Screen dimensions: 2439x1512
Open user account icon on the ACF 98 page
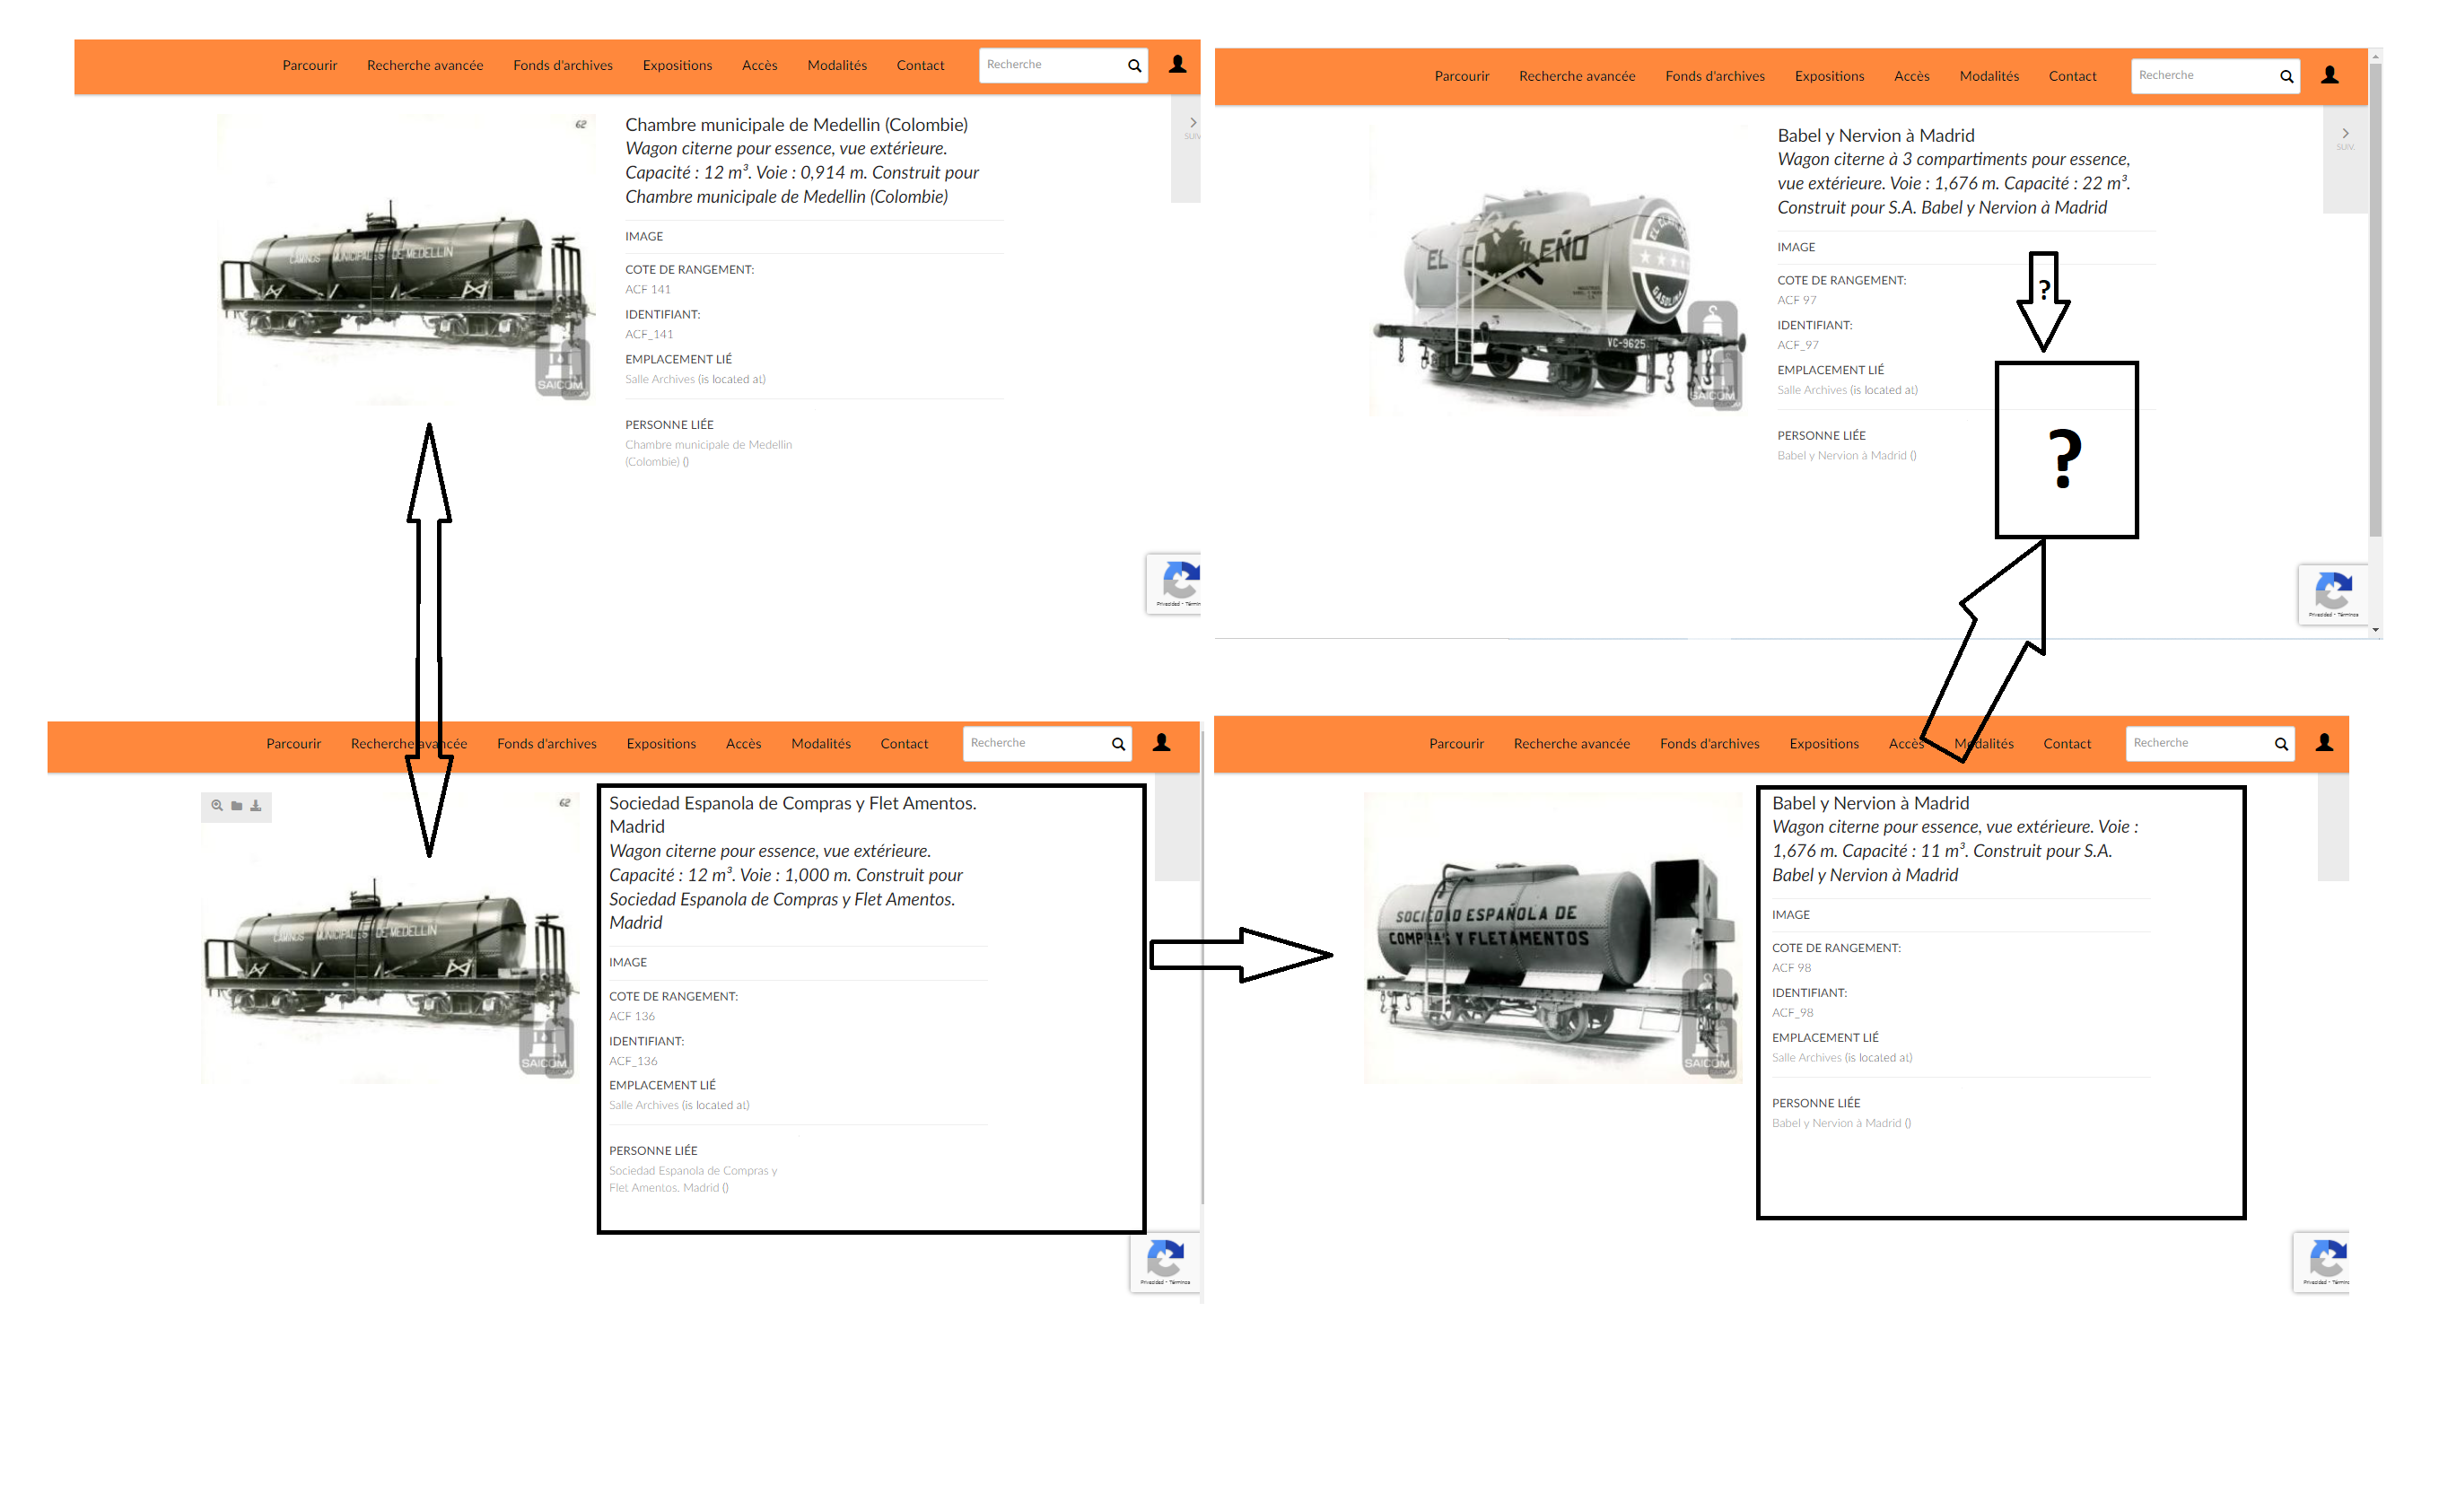pyautogui.click(x=2325, y=743)
